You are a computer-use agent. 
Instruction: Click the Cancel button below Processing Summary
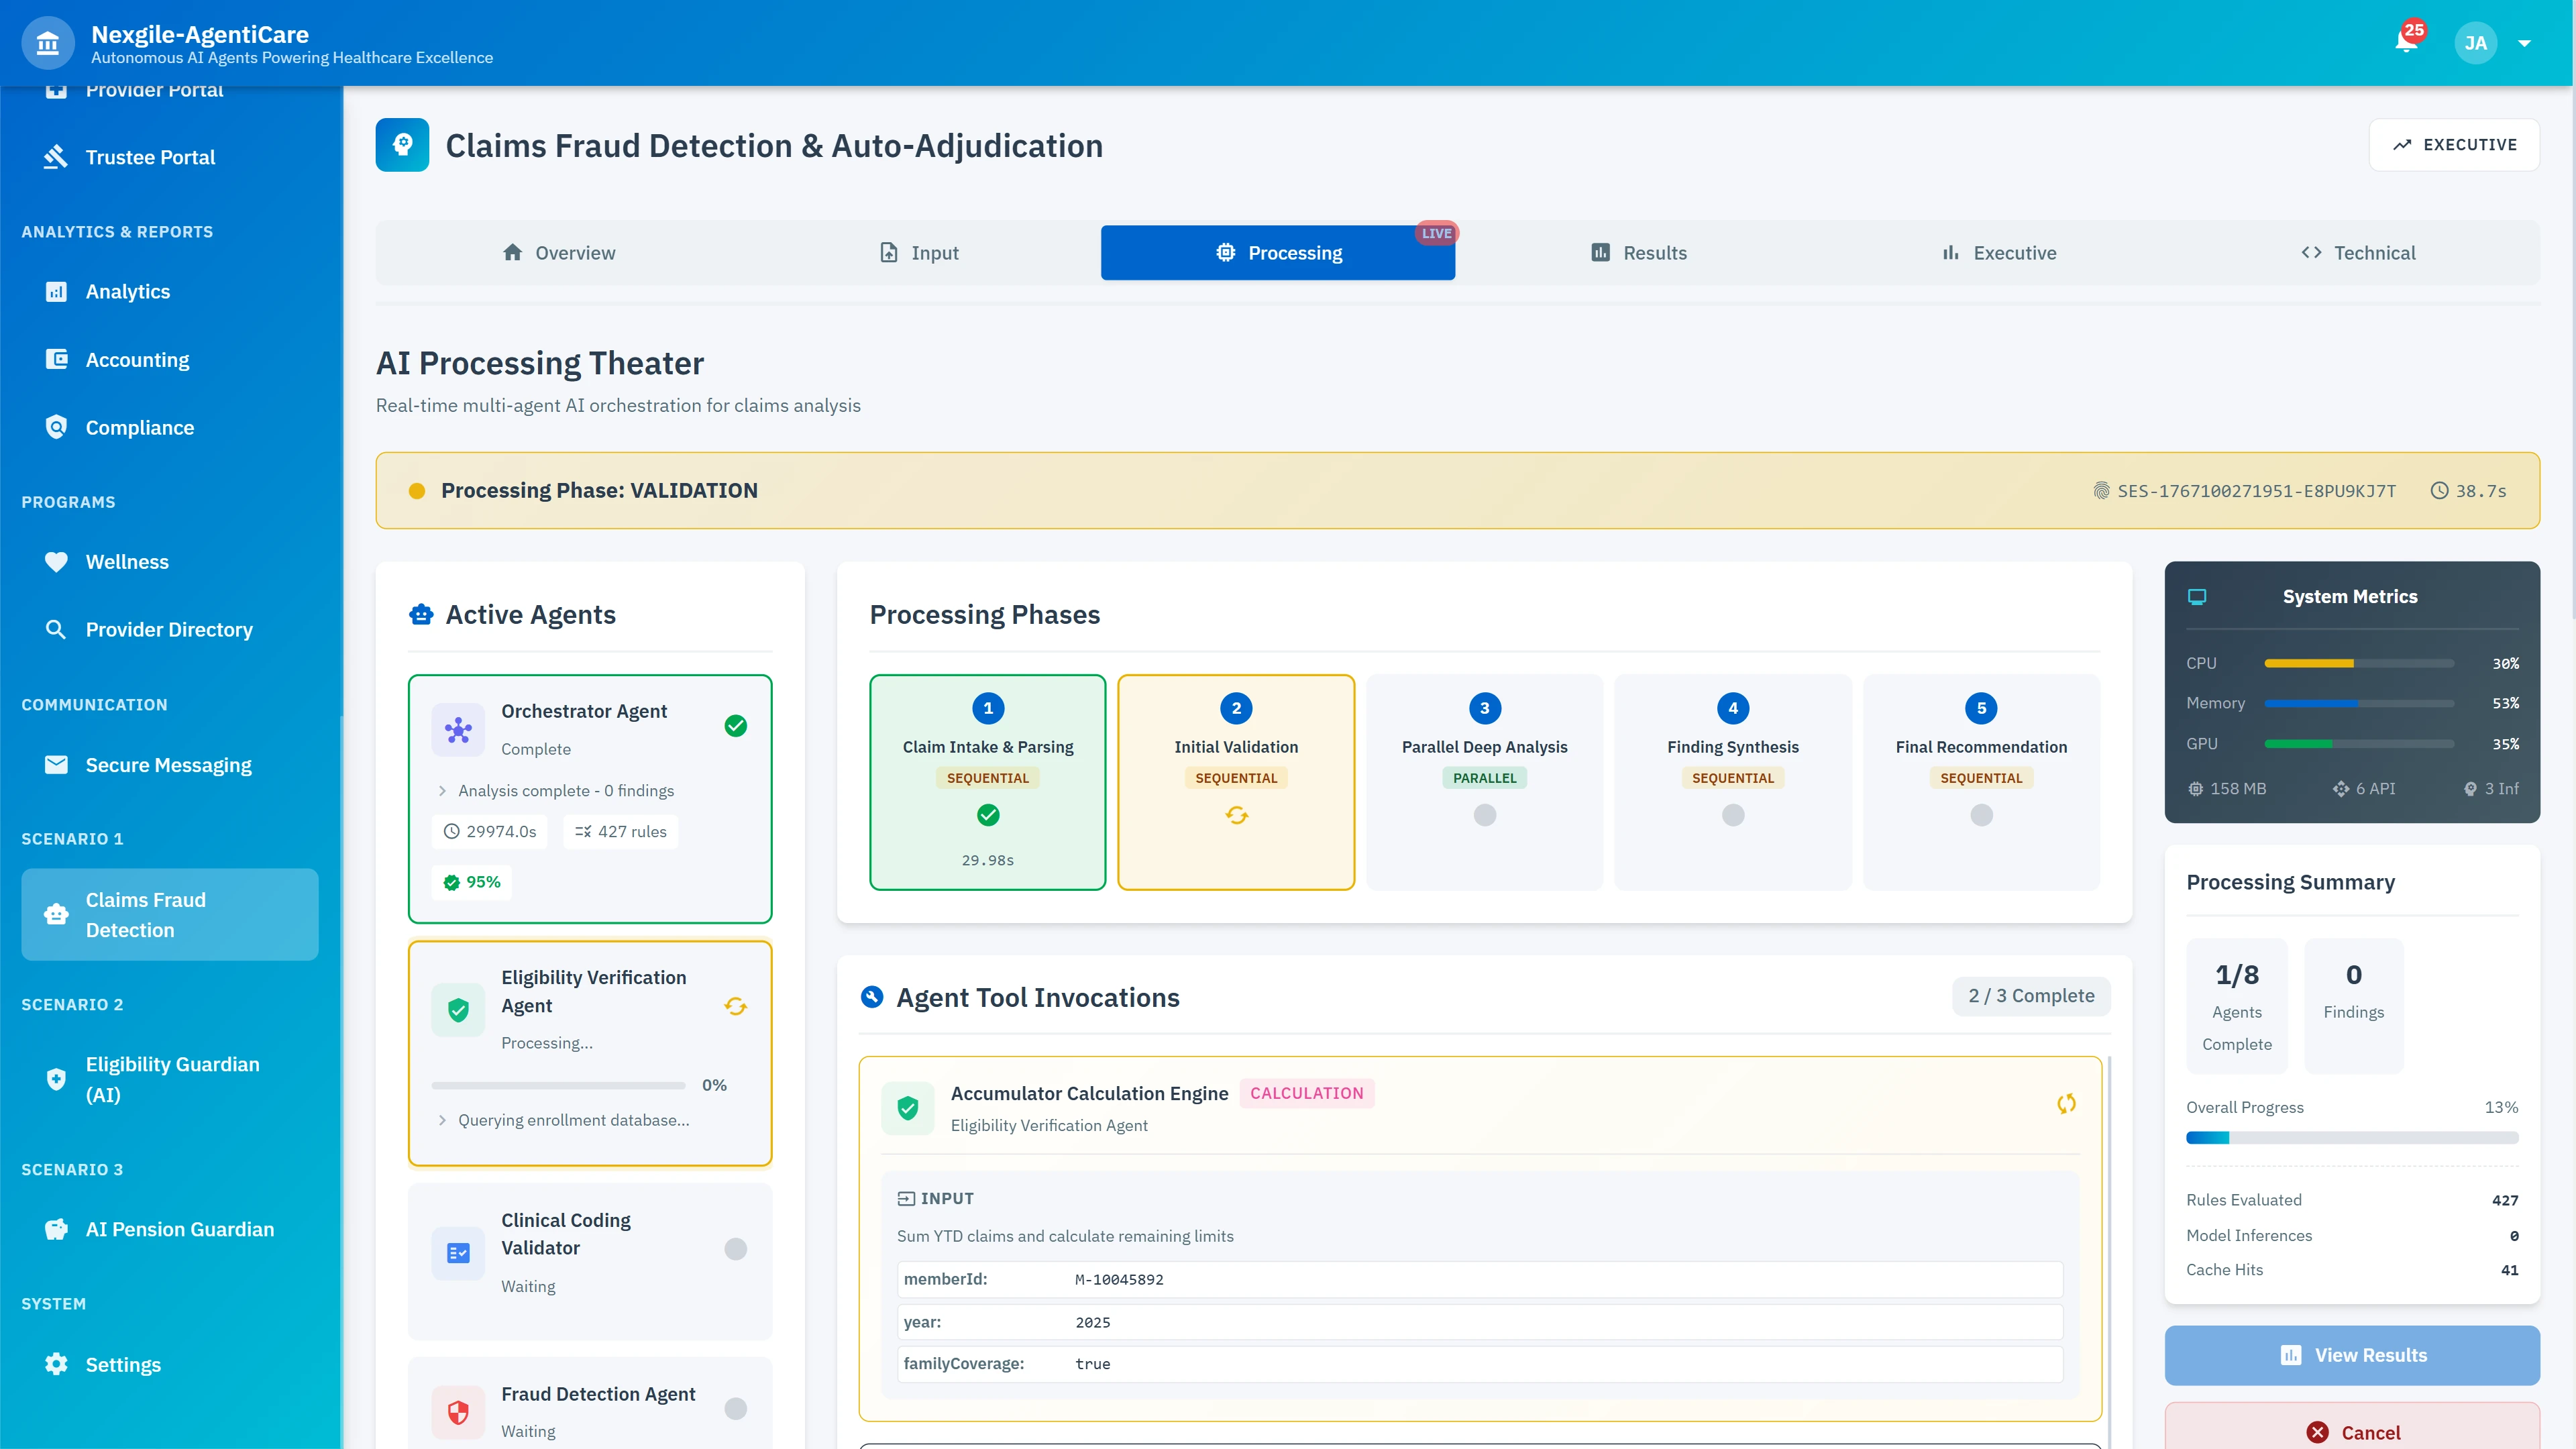2352,1432
